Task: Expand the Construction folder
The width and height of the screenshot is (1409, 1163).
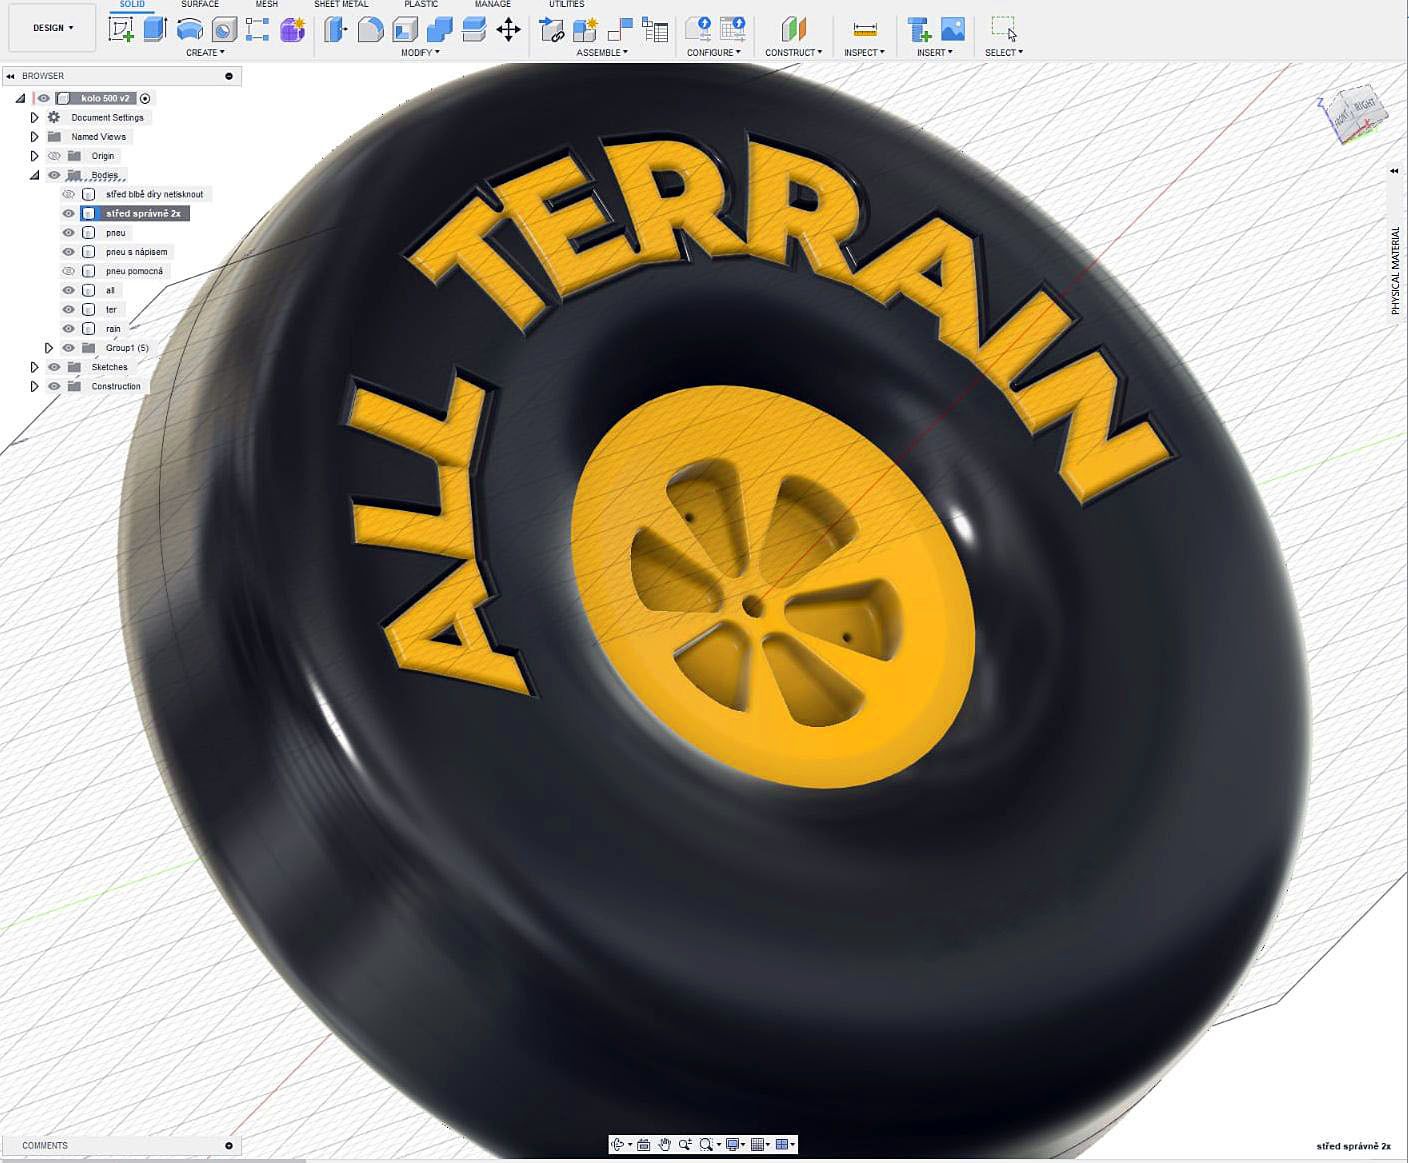Action: click(34, 386)
